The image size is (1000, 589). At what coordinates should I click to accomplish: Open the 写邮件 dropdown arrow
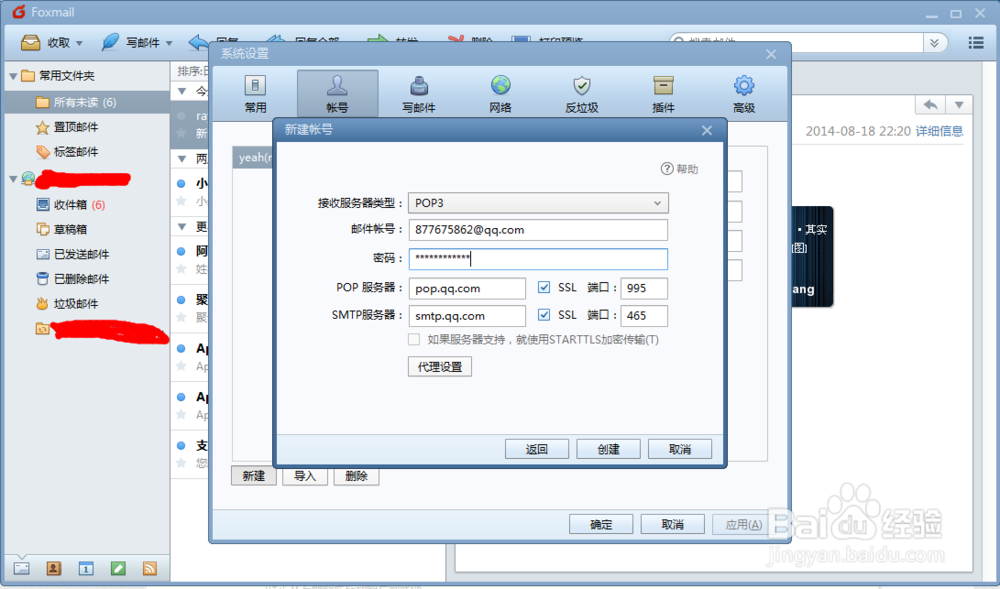click(169, 43)
